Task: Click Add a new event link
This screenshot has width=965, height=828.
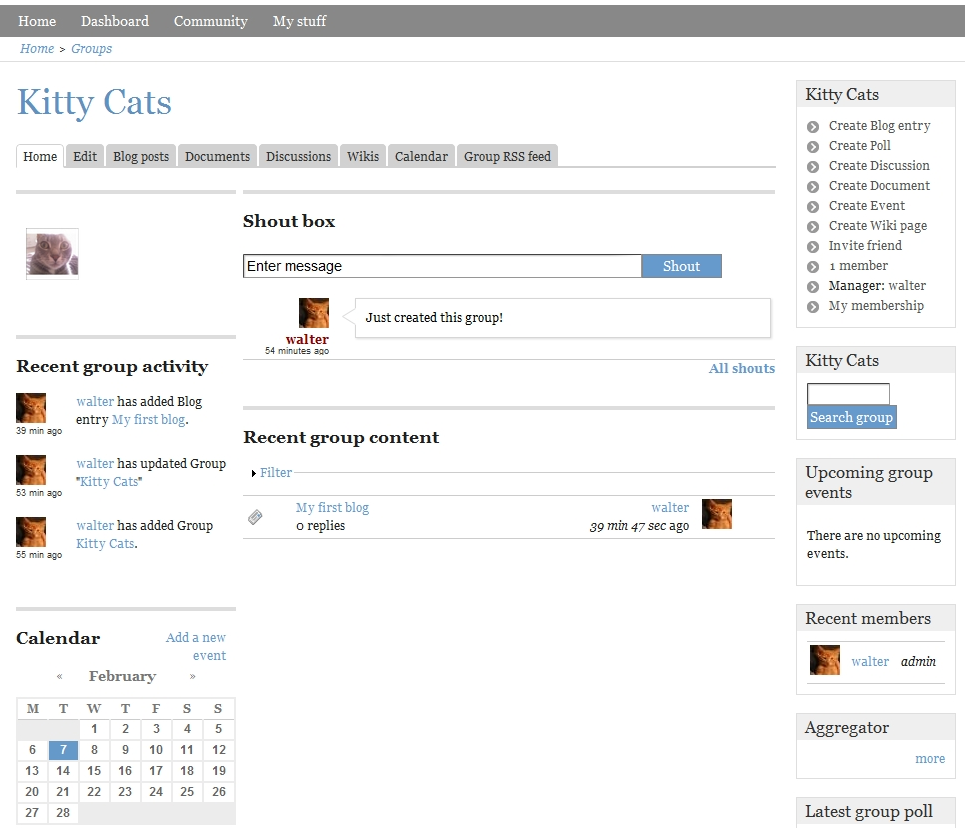Action: pyautogui.click(x=196, y=646)
